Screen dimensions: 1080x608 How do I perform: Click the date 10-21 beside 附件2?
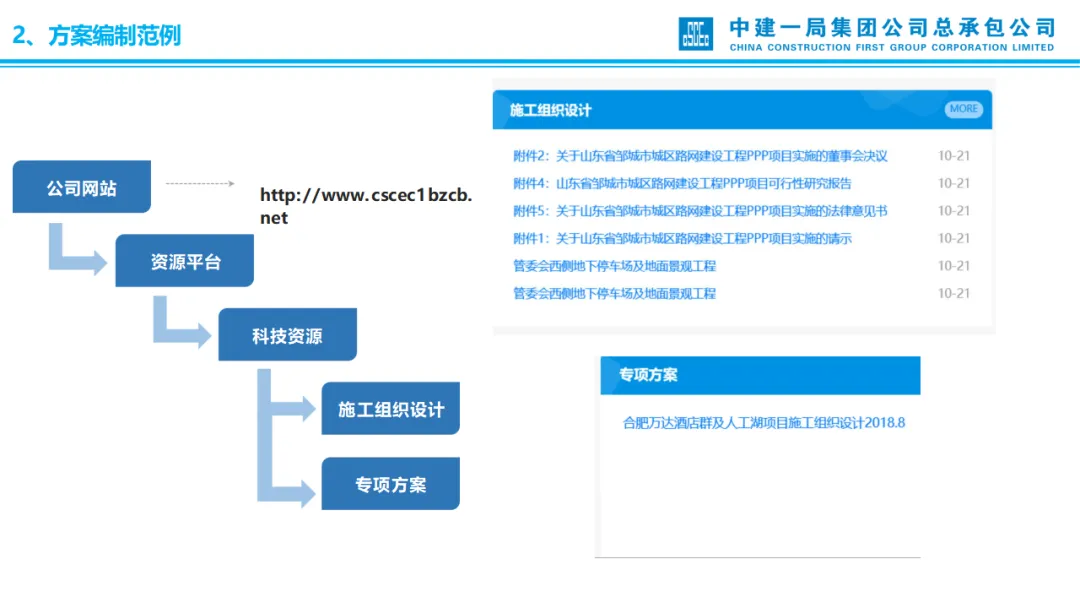pyautogui.click(x=954, y=156)
